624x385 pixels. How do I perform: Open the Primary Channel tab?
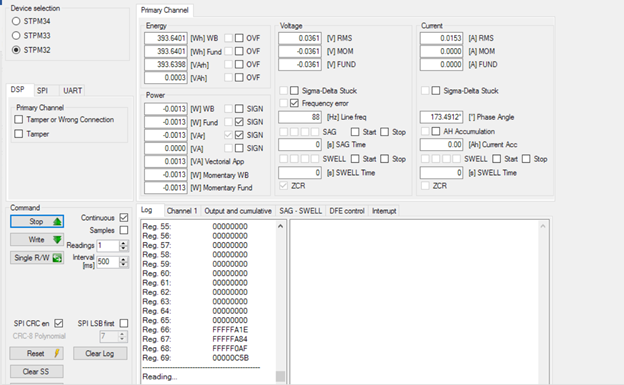pos(164,10)
